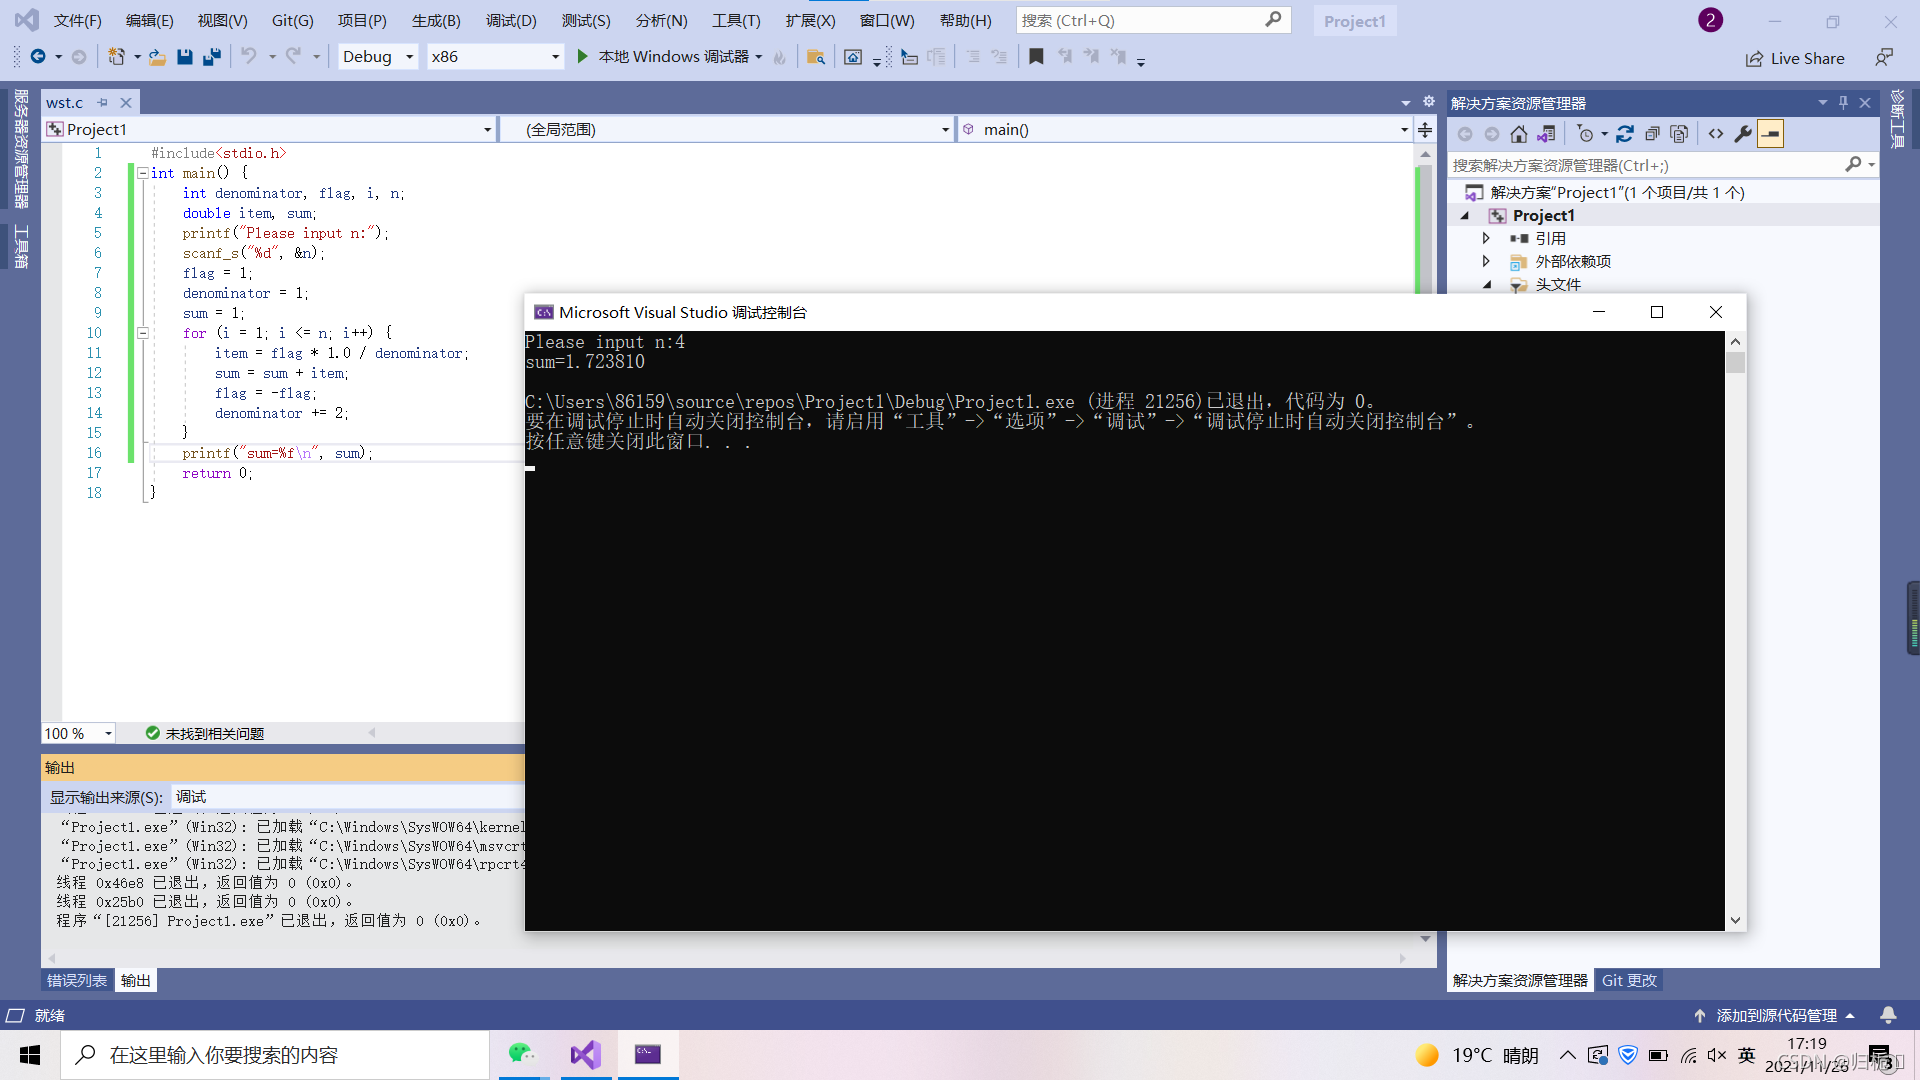Click the feedback person icon

tap(1884, 58)
